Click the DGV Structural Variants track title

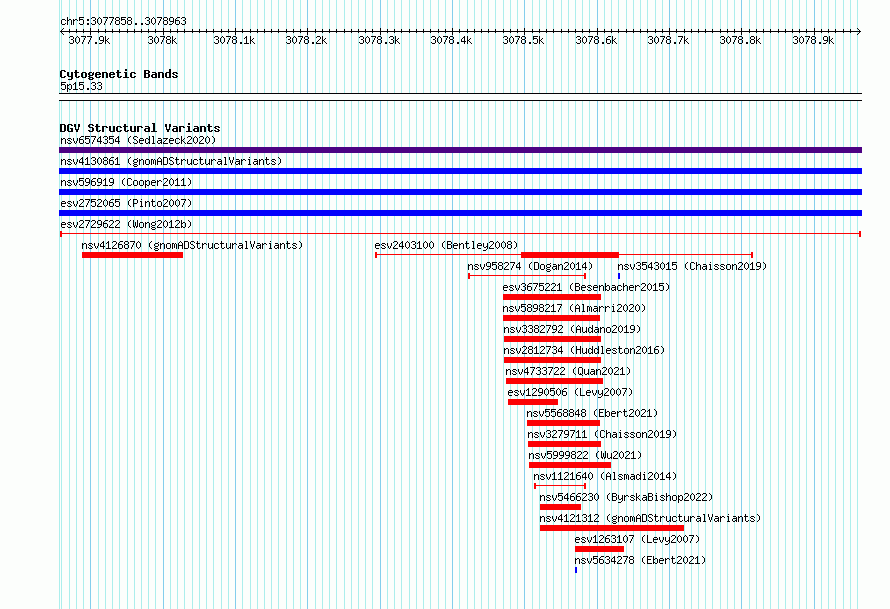coord(140,128)
